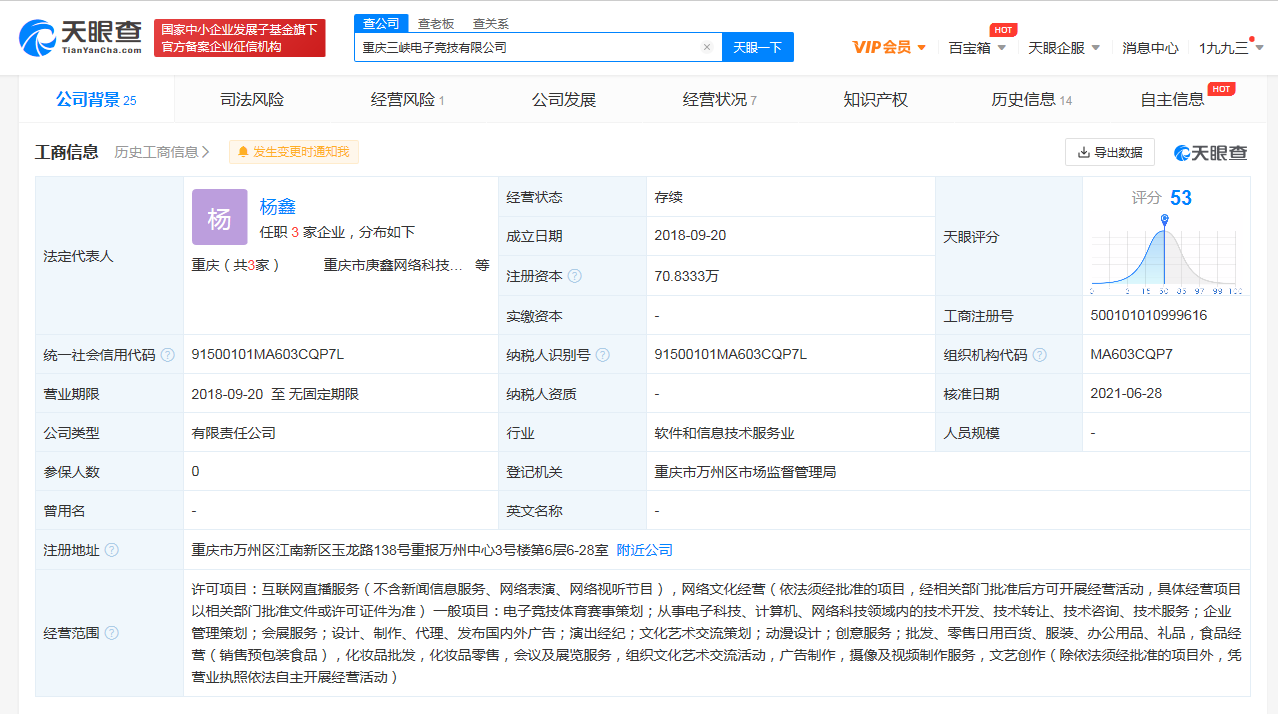Select the 查关系 search tab
This screenshot has height=714, width=1278.
coord(490,23)
